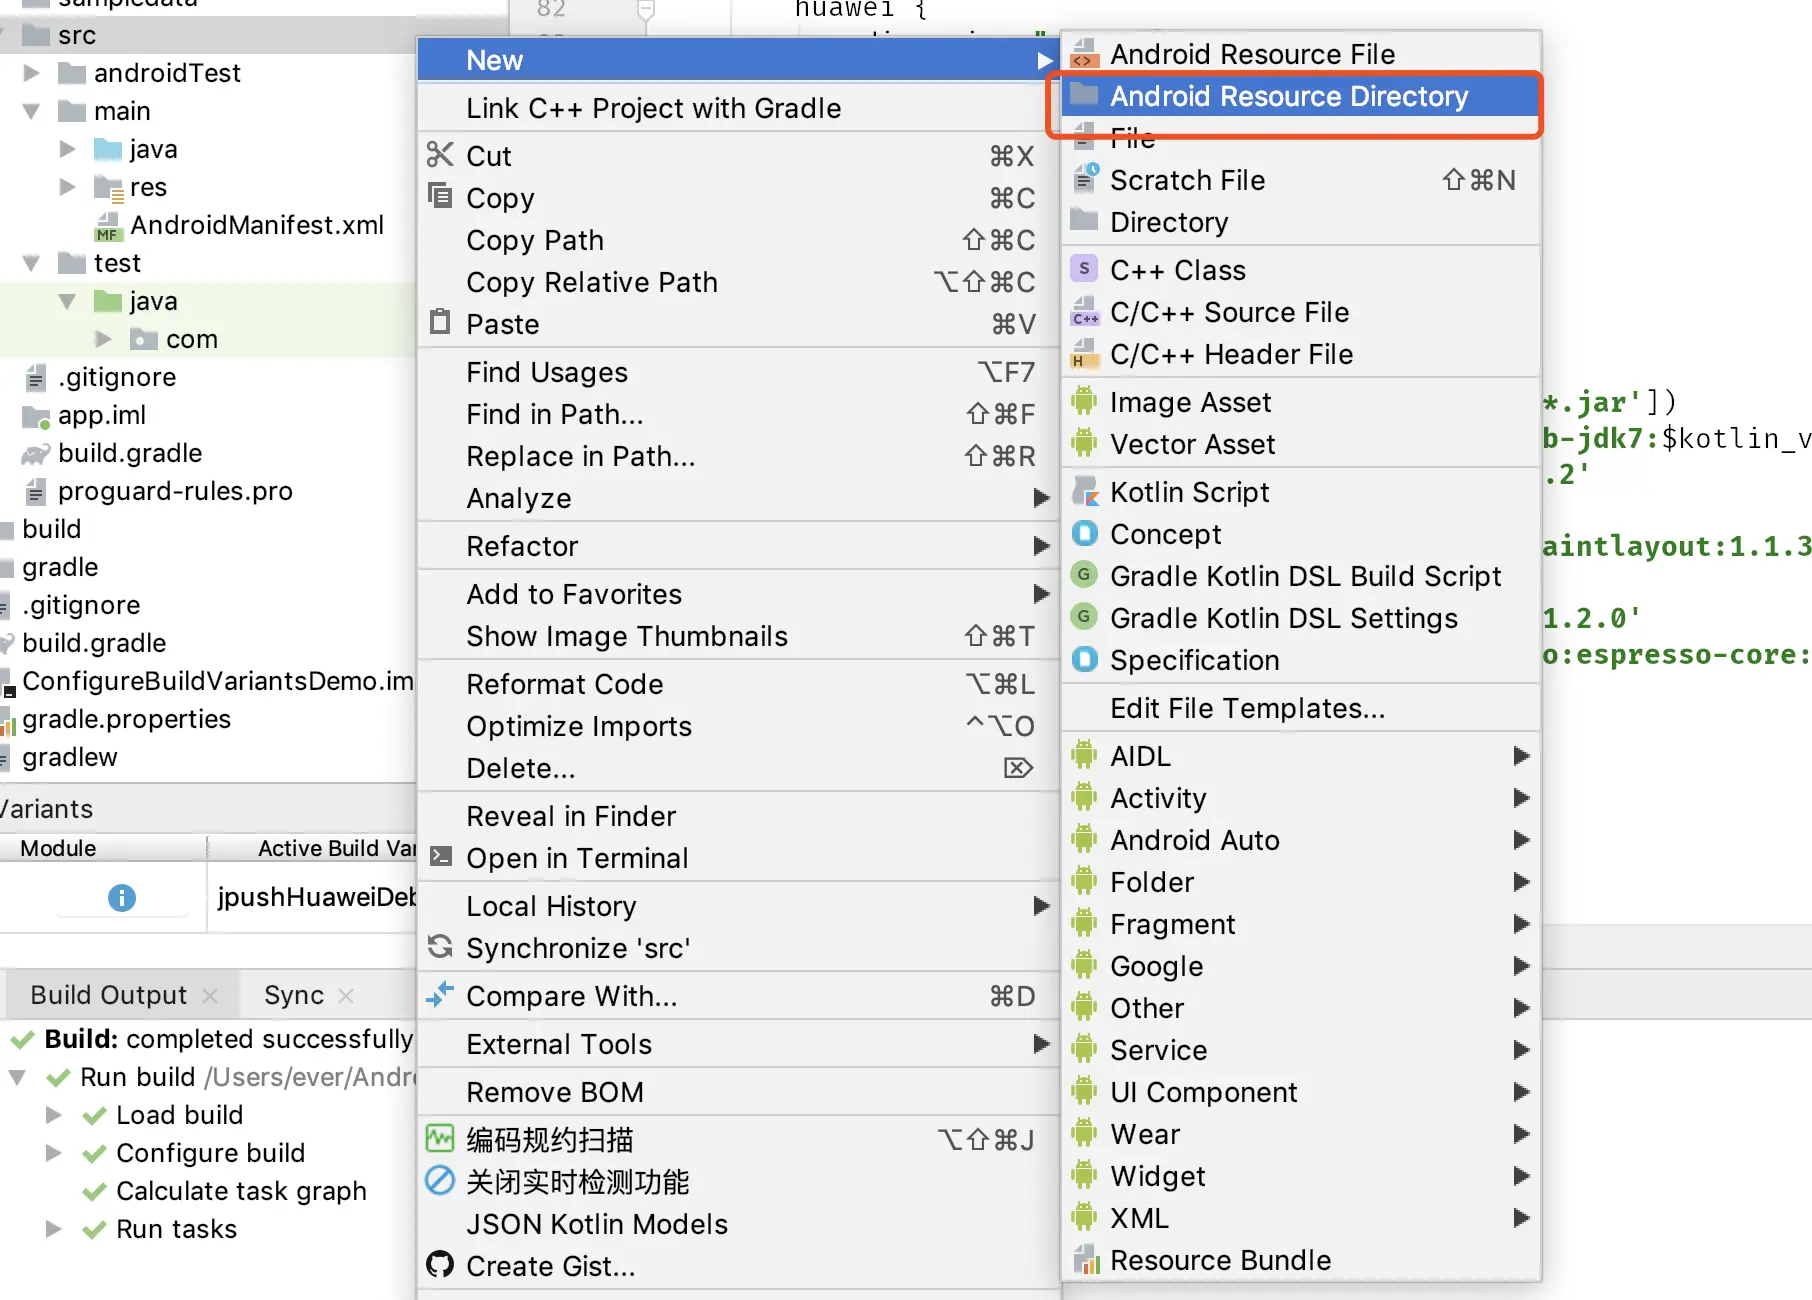Click the blue info icon in Build Variants
Viewport: 1812px width, 1300px height.
[122, 897]
